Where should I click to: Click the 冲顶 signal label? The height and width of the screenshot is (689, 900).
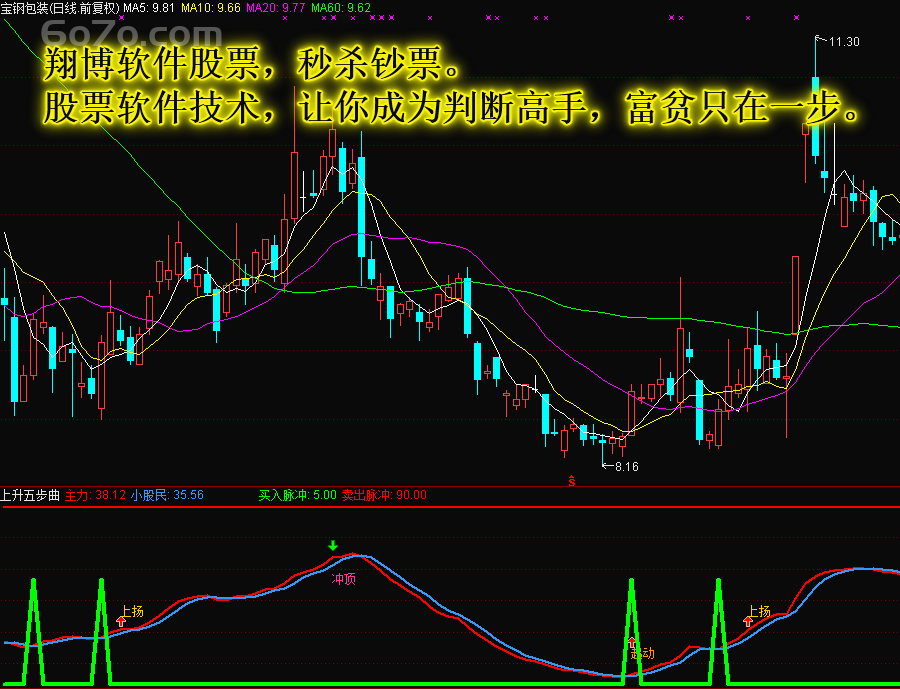(344, 579)
